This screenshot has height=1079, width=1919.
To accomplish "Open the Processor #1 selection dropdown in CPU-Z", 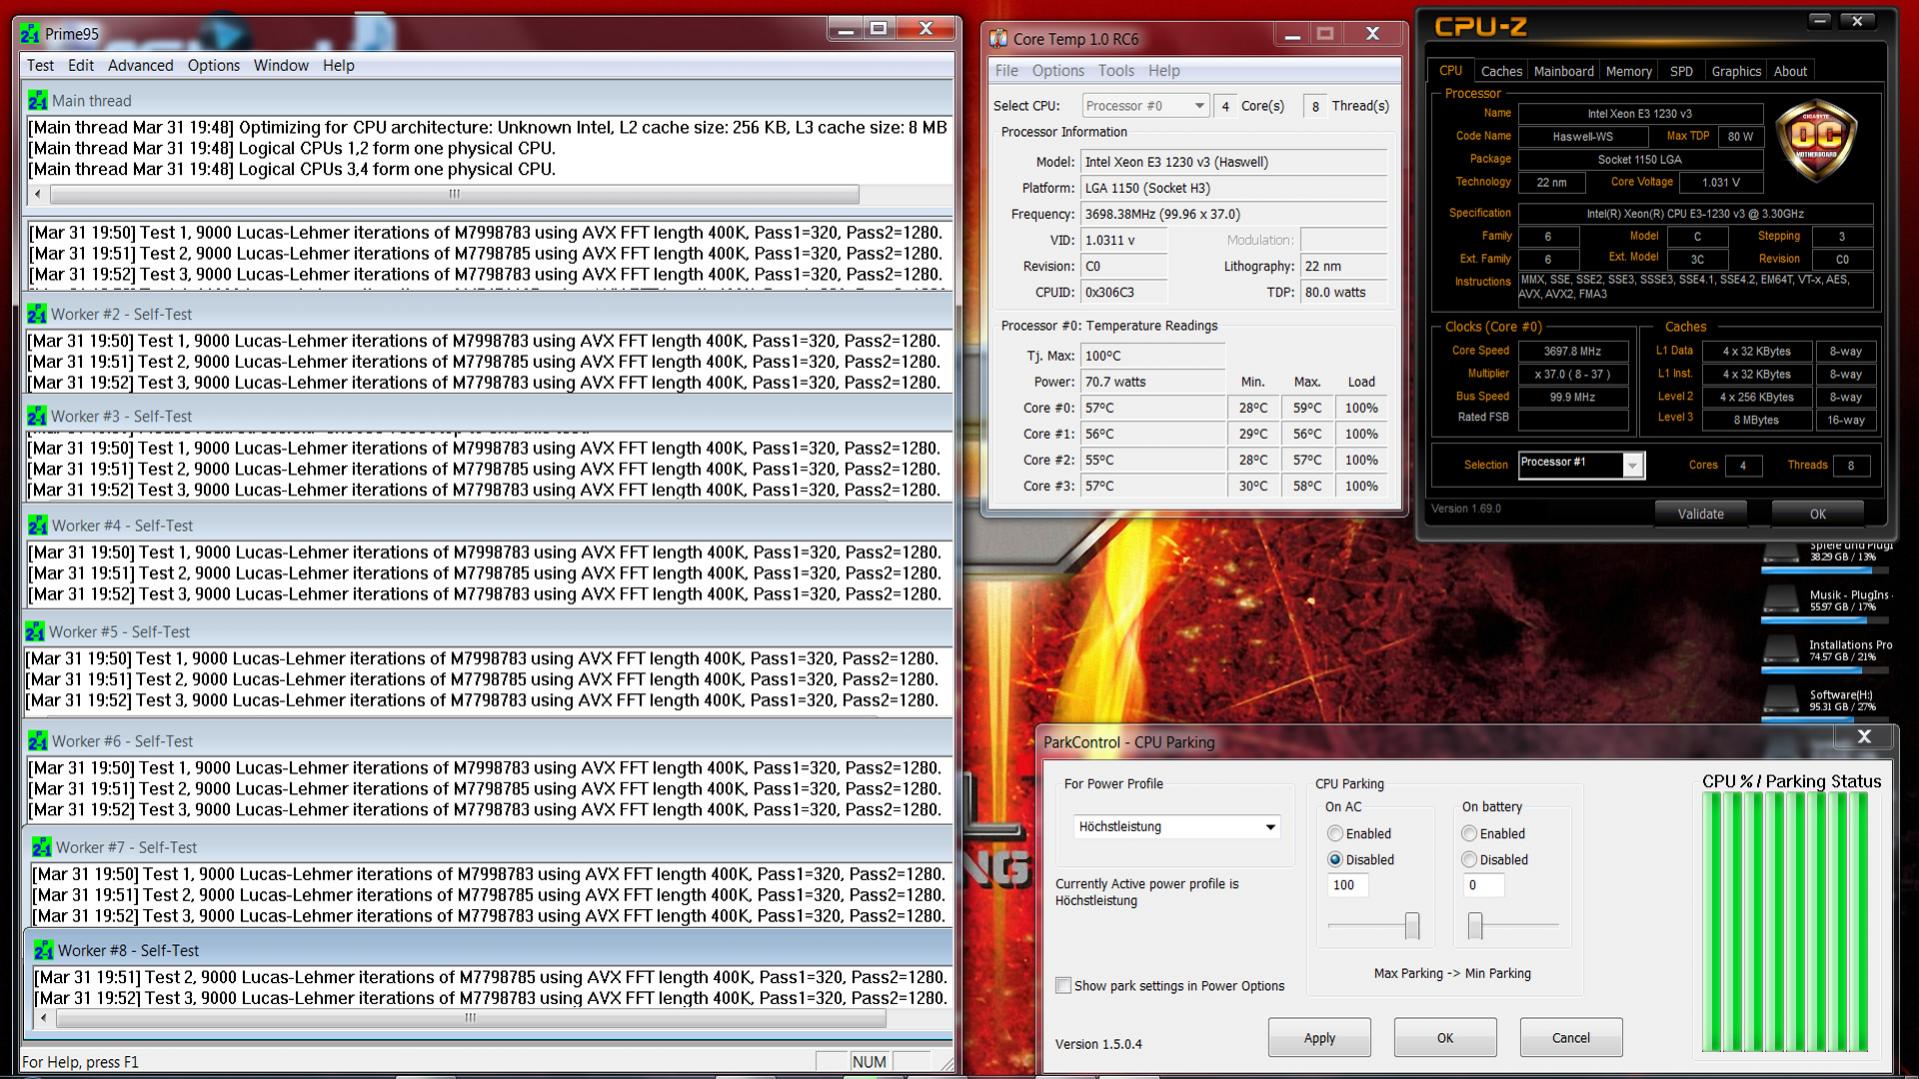I will [x=1580, y=465].
